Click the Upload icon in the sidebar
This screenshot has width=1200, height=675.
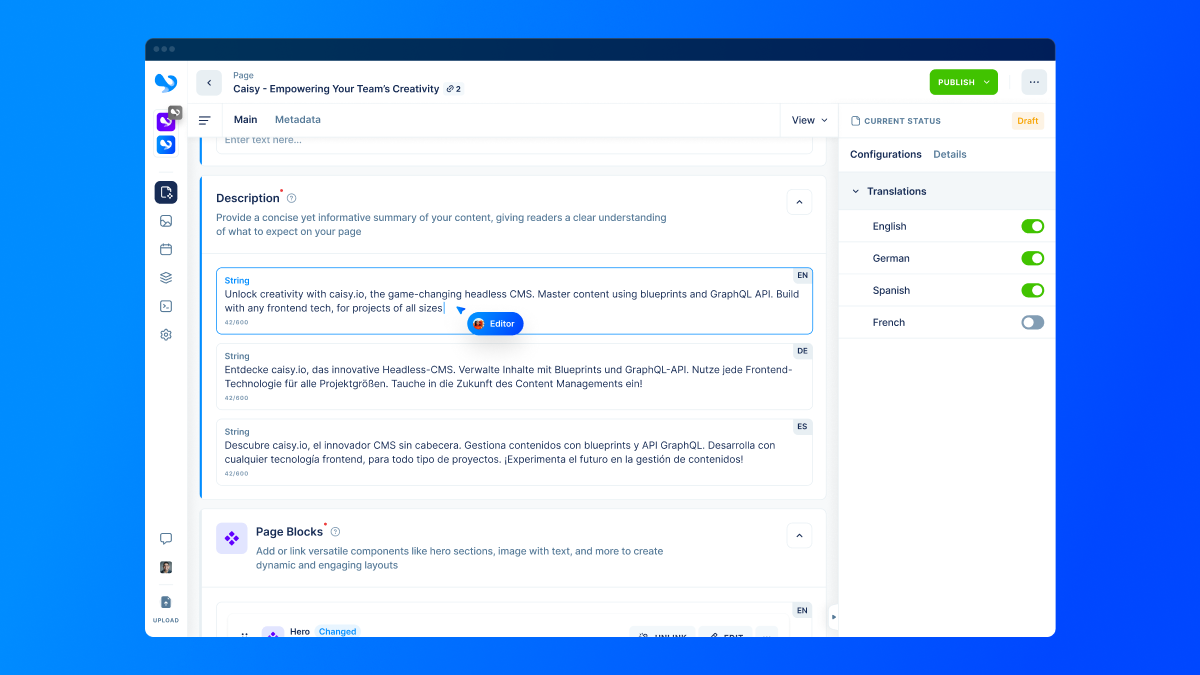pos(166,601)
